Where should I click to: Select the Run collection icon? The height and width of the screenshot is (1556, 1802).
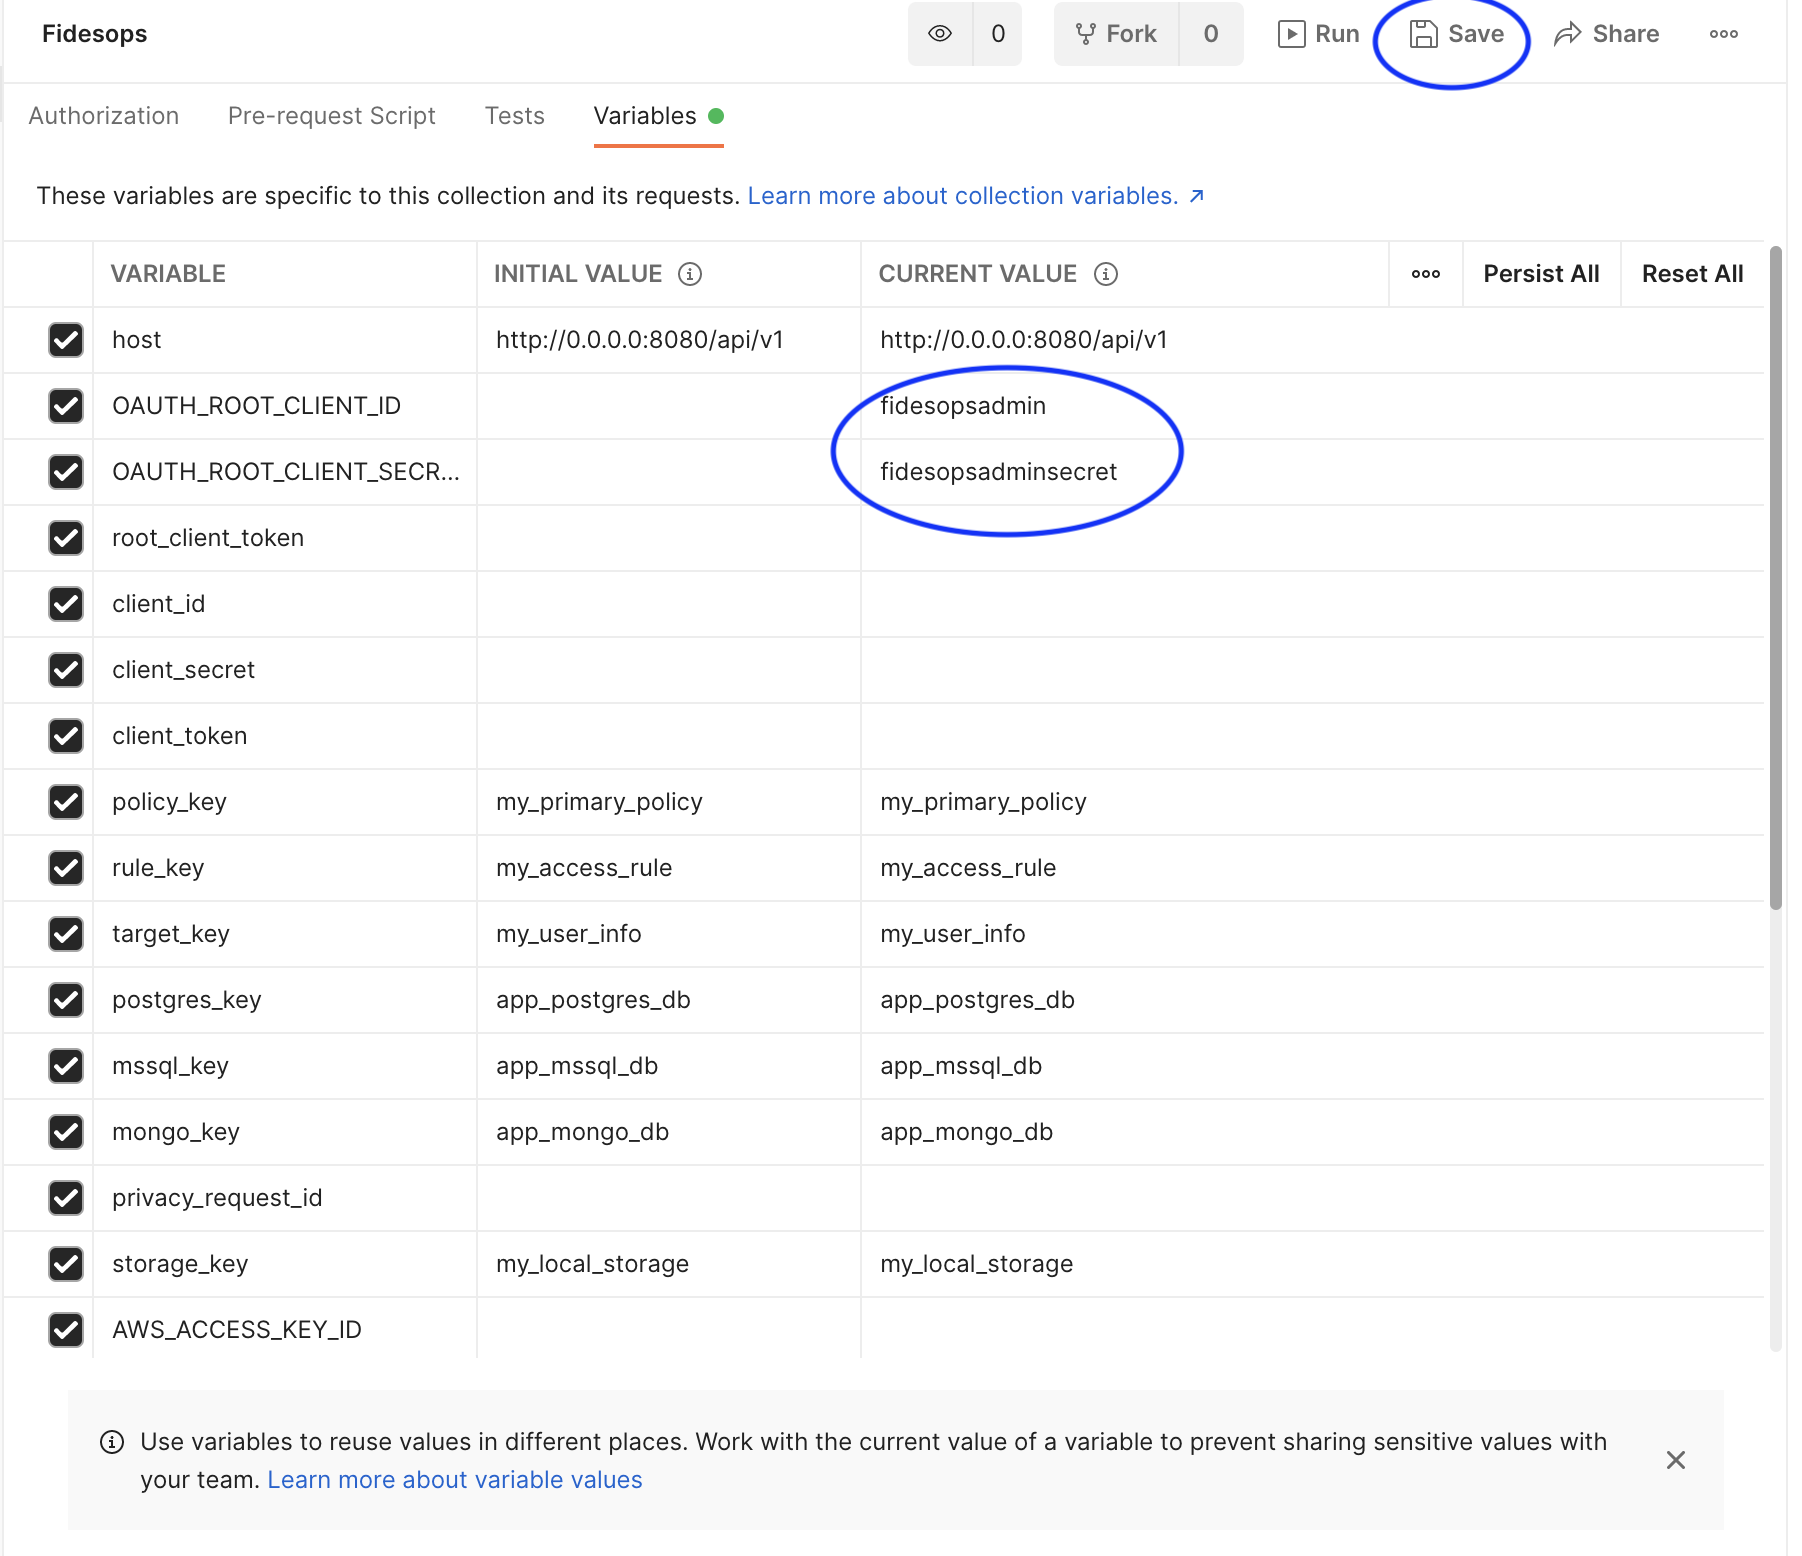1293,33
